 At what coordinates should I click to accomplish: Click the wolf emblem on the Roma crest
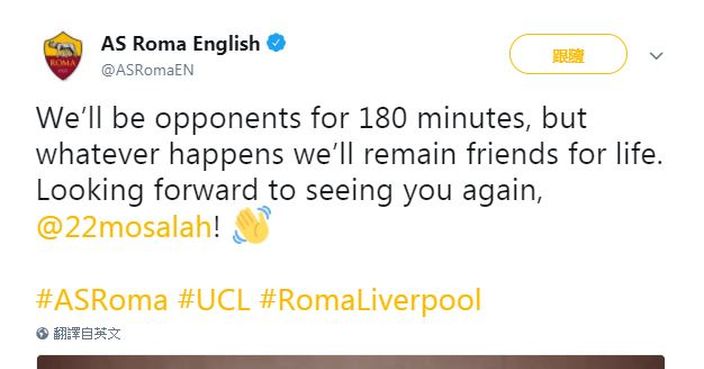click(x=63, y=48)
